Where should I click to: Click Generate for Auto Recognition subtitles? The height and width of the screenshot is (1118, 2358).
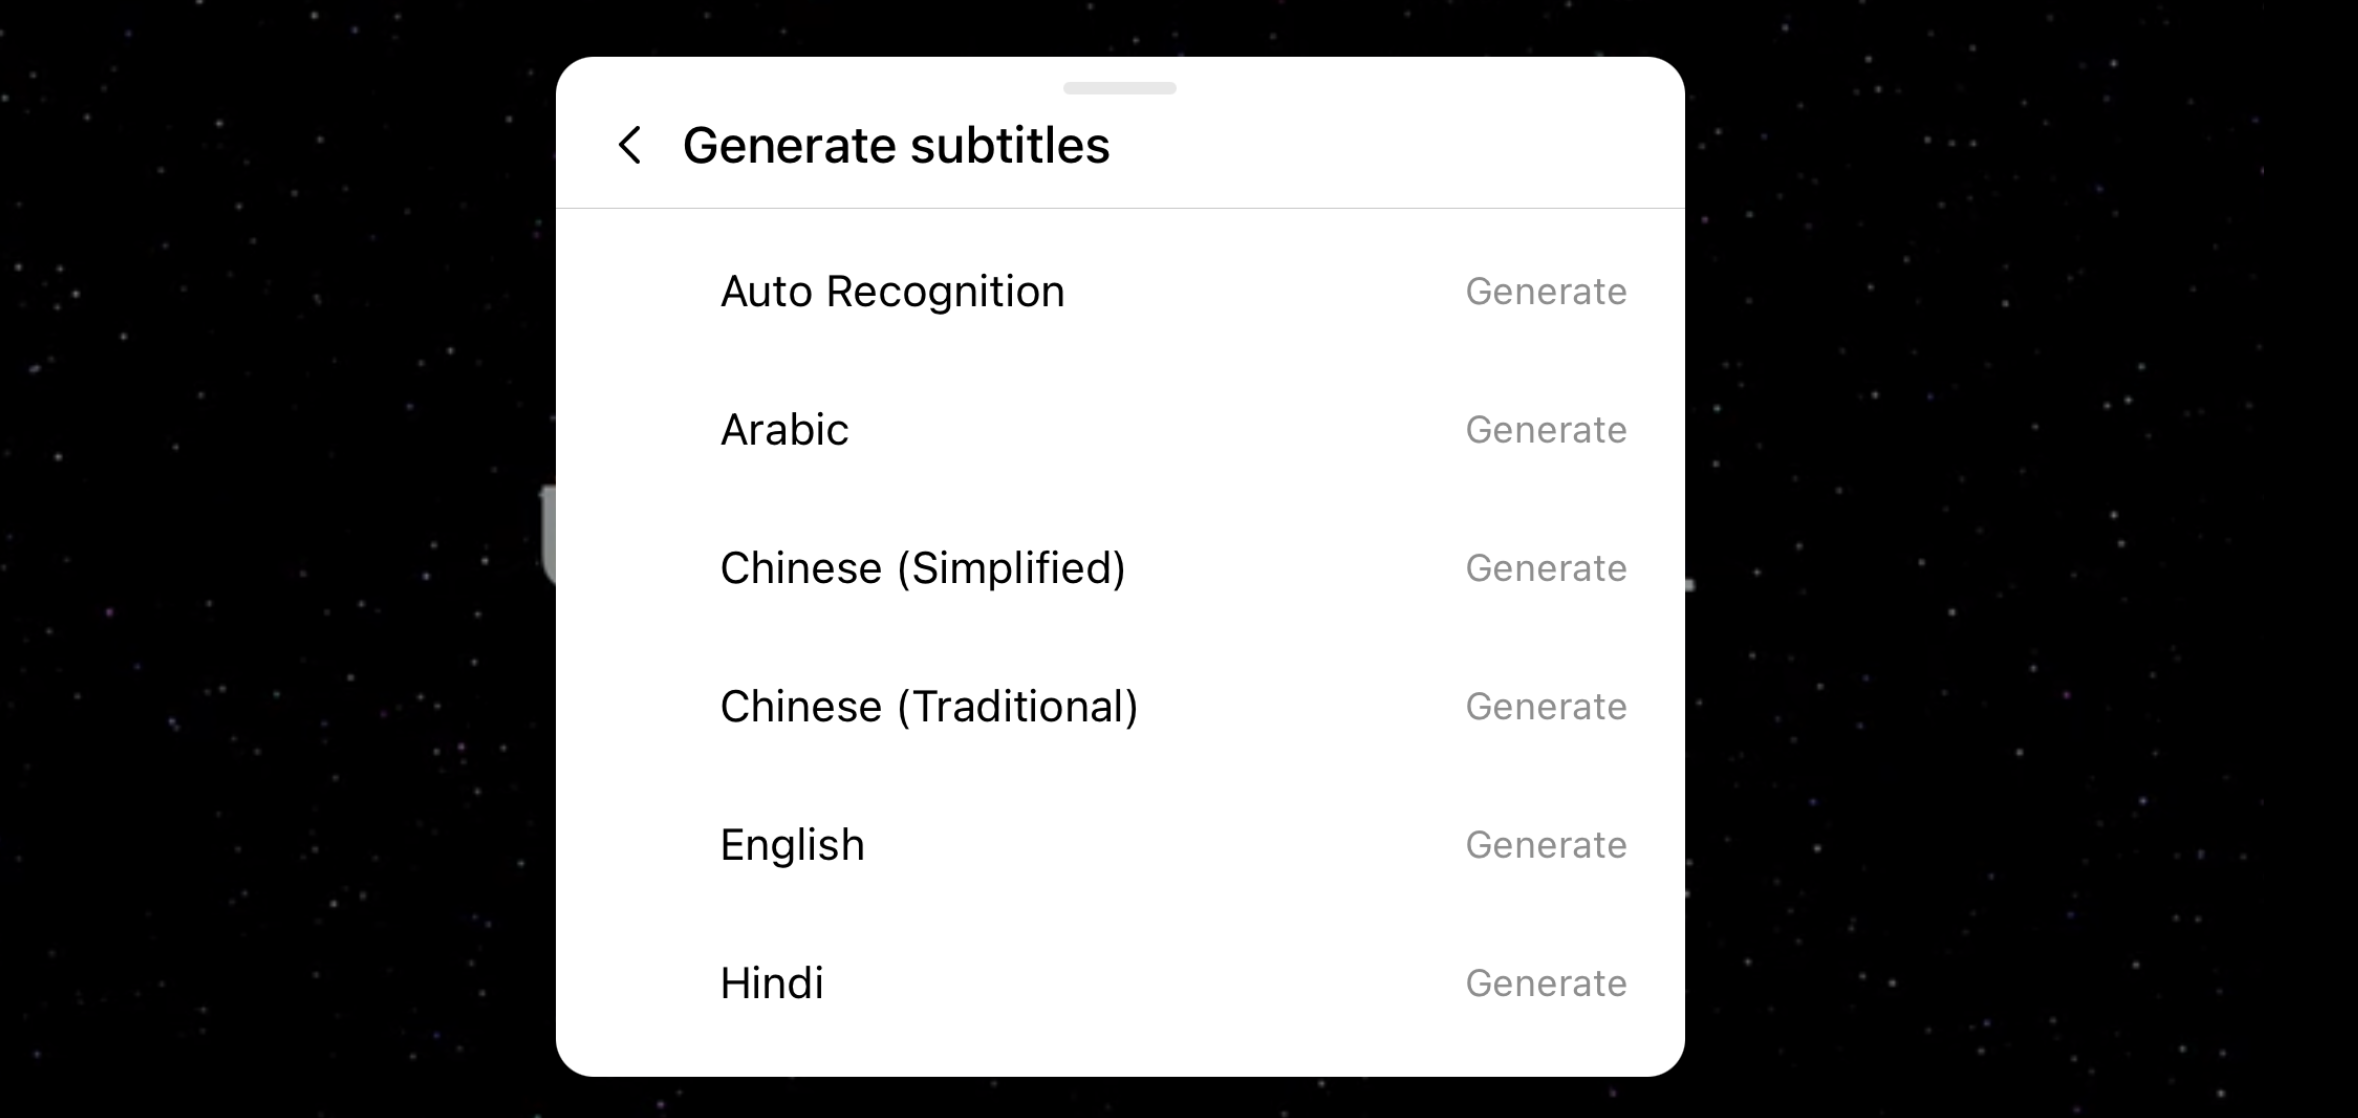click(x=1546, y=290)
